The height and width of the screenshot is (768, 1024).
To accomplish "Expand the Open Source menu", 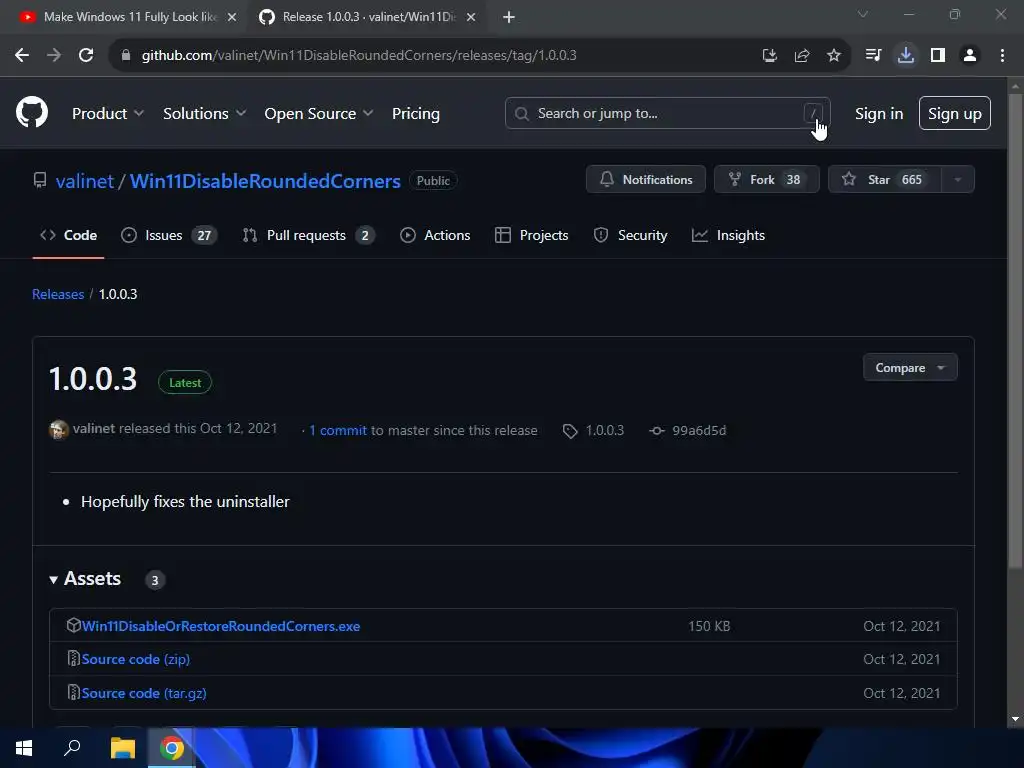I will point(319,114).
